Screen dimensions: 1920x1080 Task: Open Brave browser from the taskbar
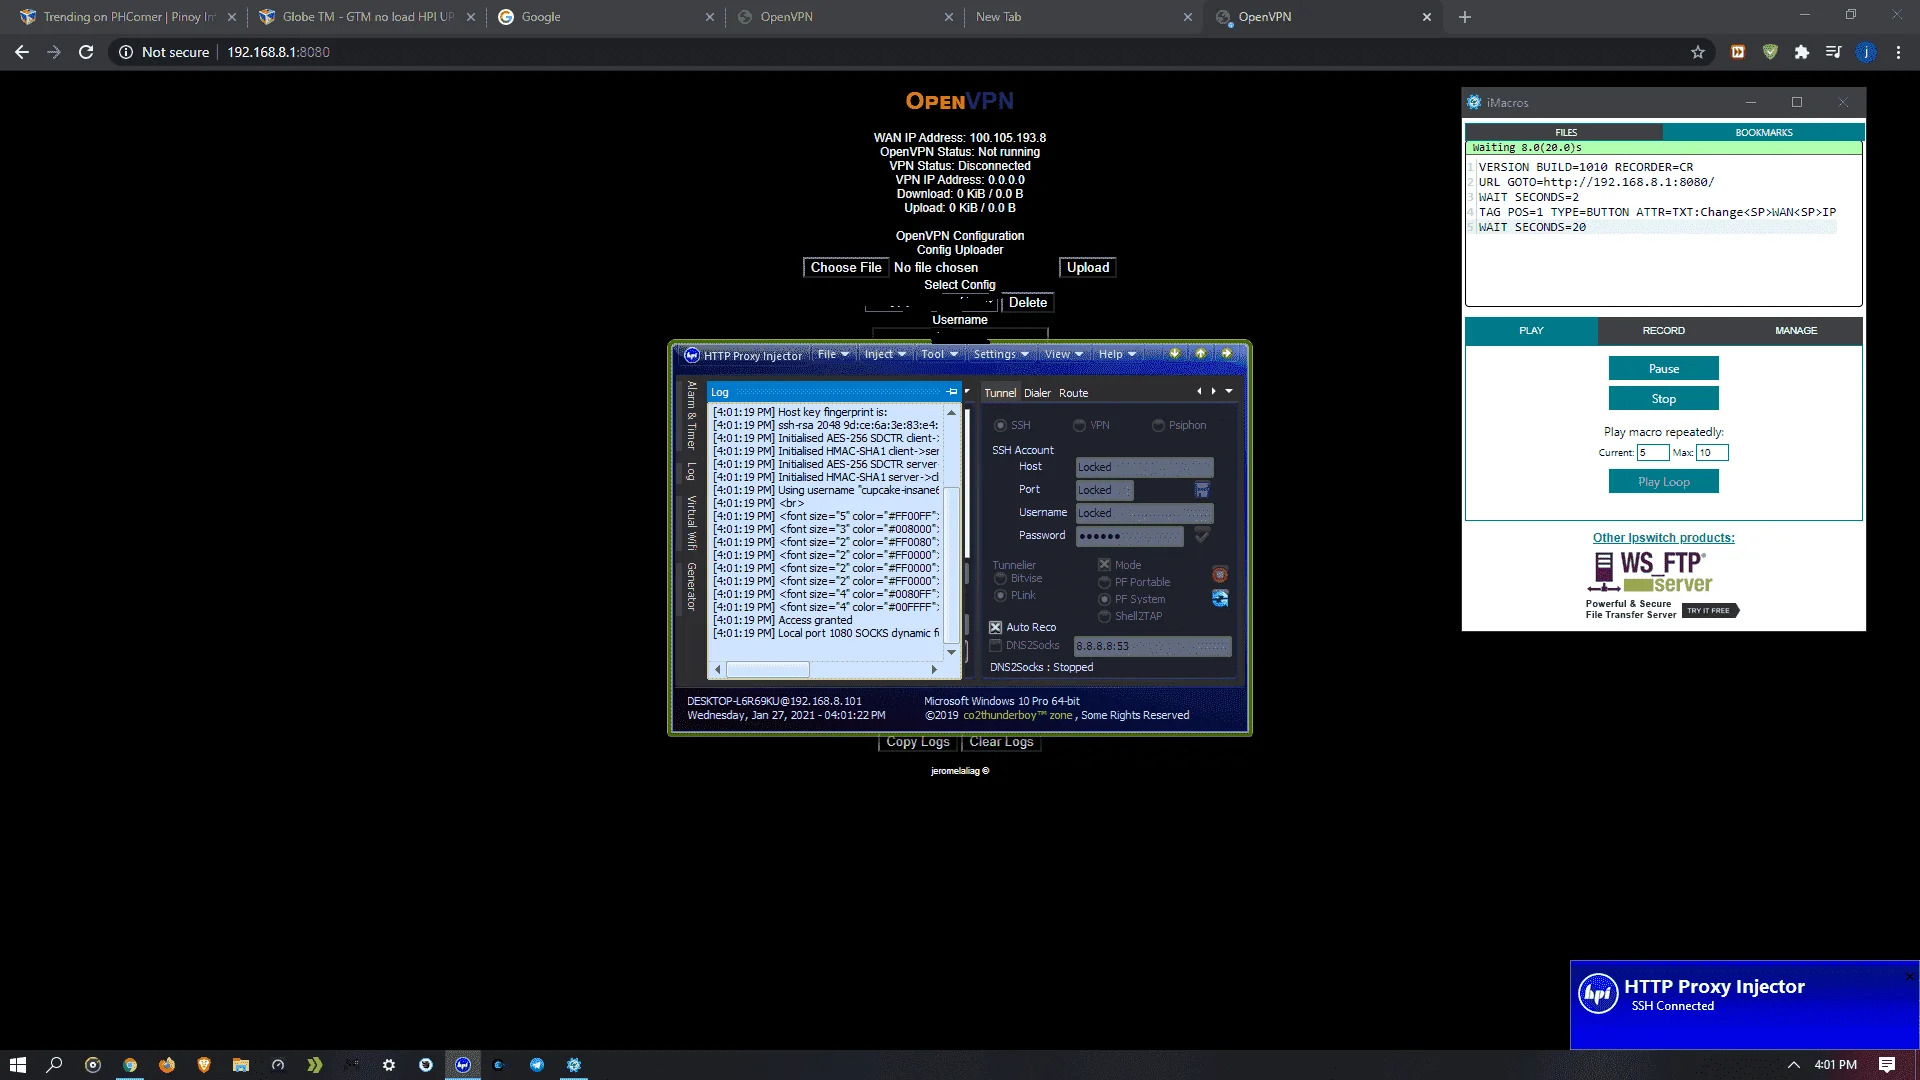[204, 1065]
